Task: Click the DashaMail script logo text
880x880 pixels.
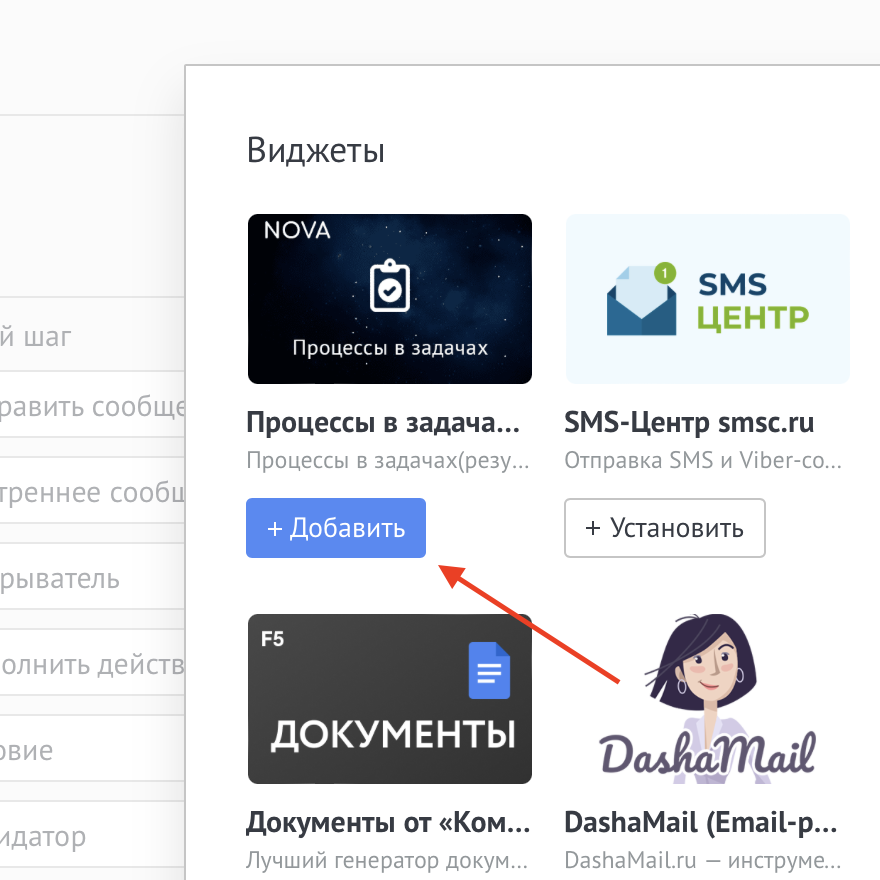Action: [708, 752]
